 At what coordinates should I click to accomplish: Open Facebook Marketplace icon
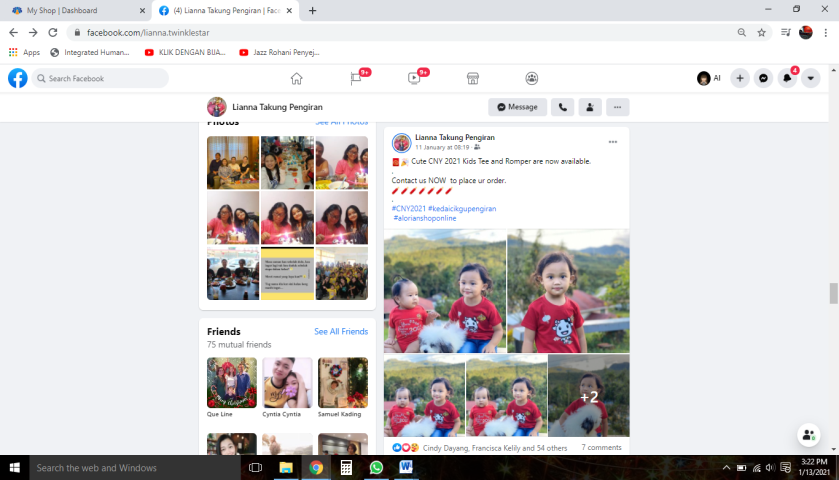pyautogui.click(x=473, y=78)
